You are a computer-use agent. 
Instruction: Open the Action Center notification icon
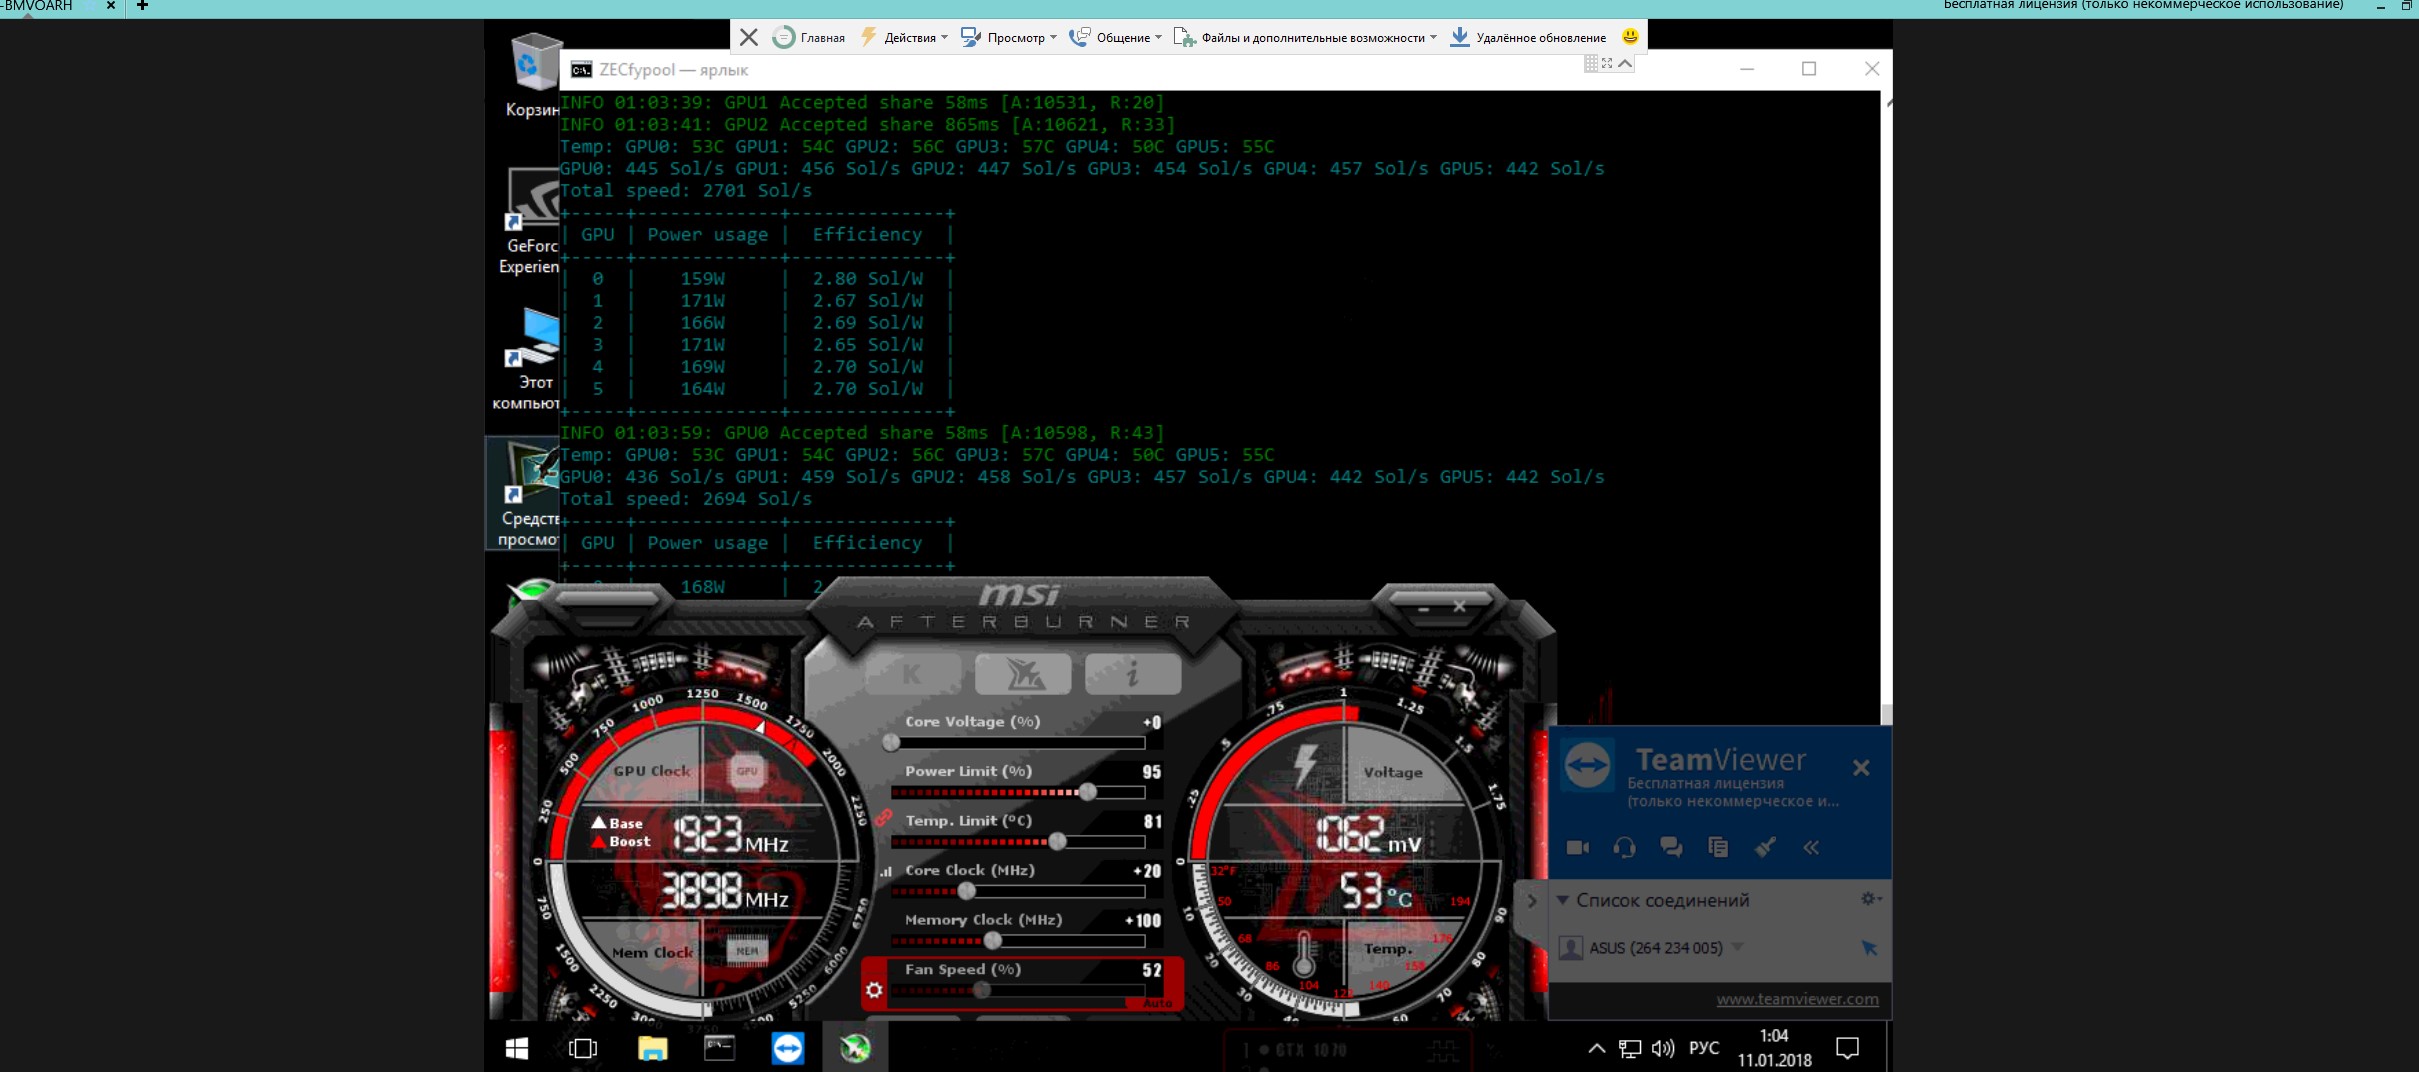click(x=1847, y=1048)
